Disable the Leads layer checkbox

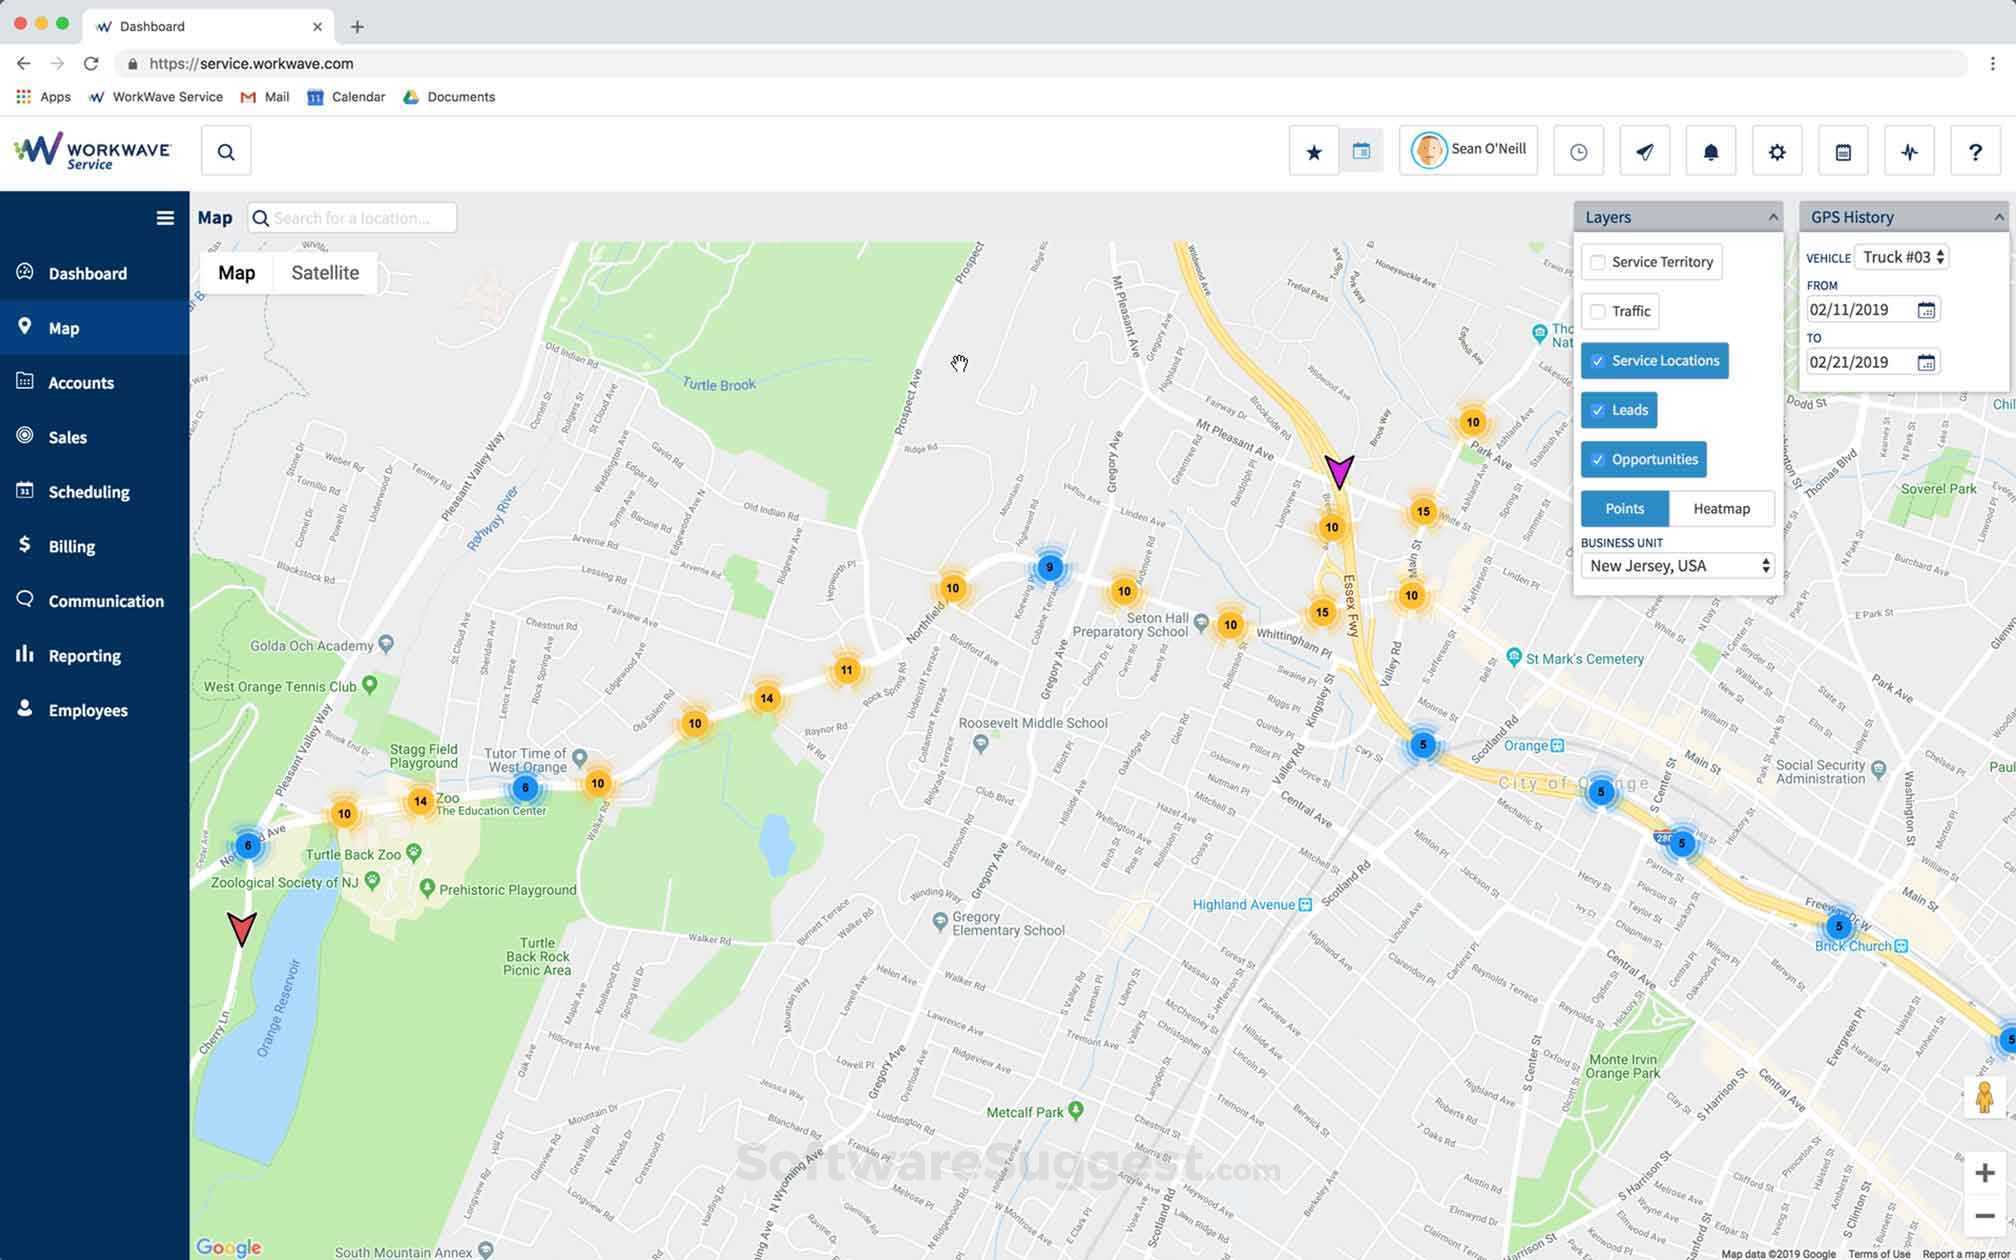tap(1598, 410)
